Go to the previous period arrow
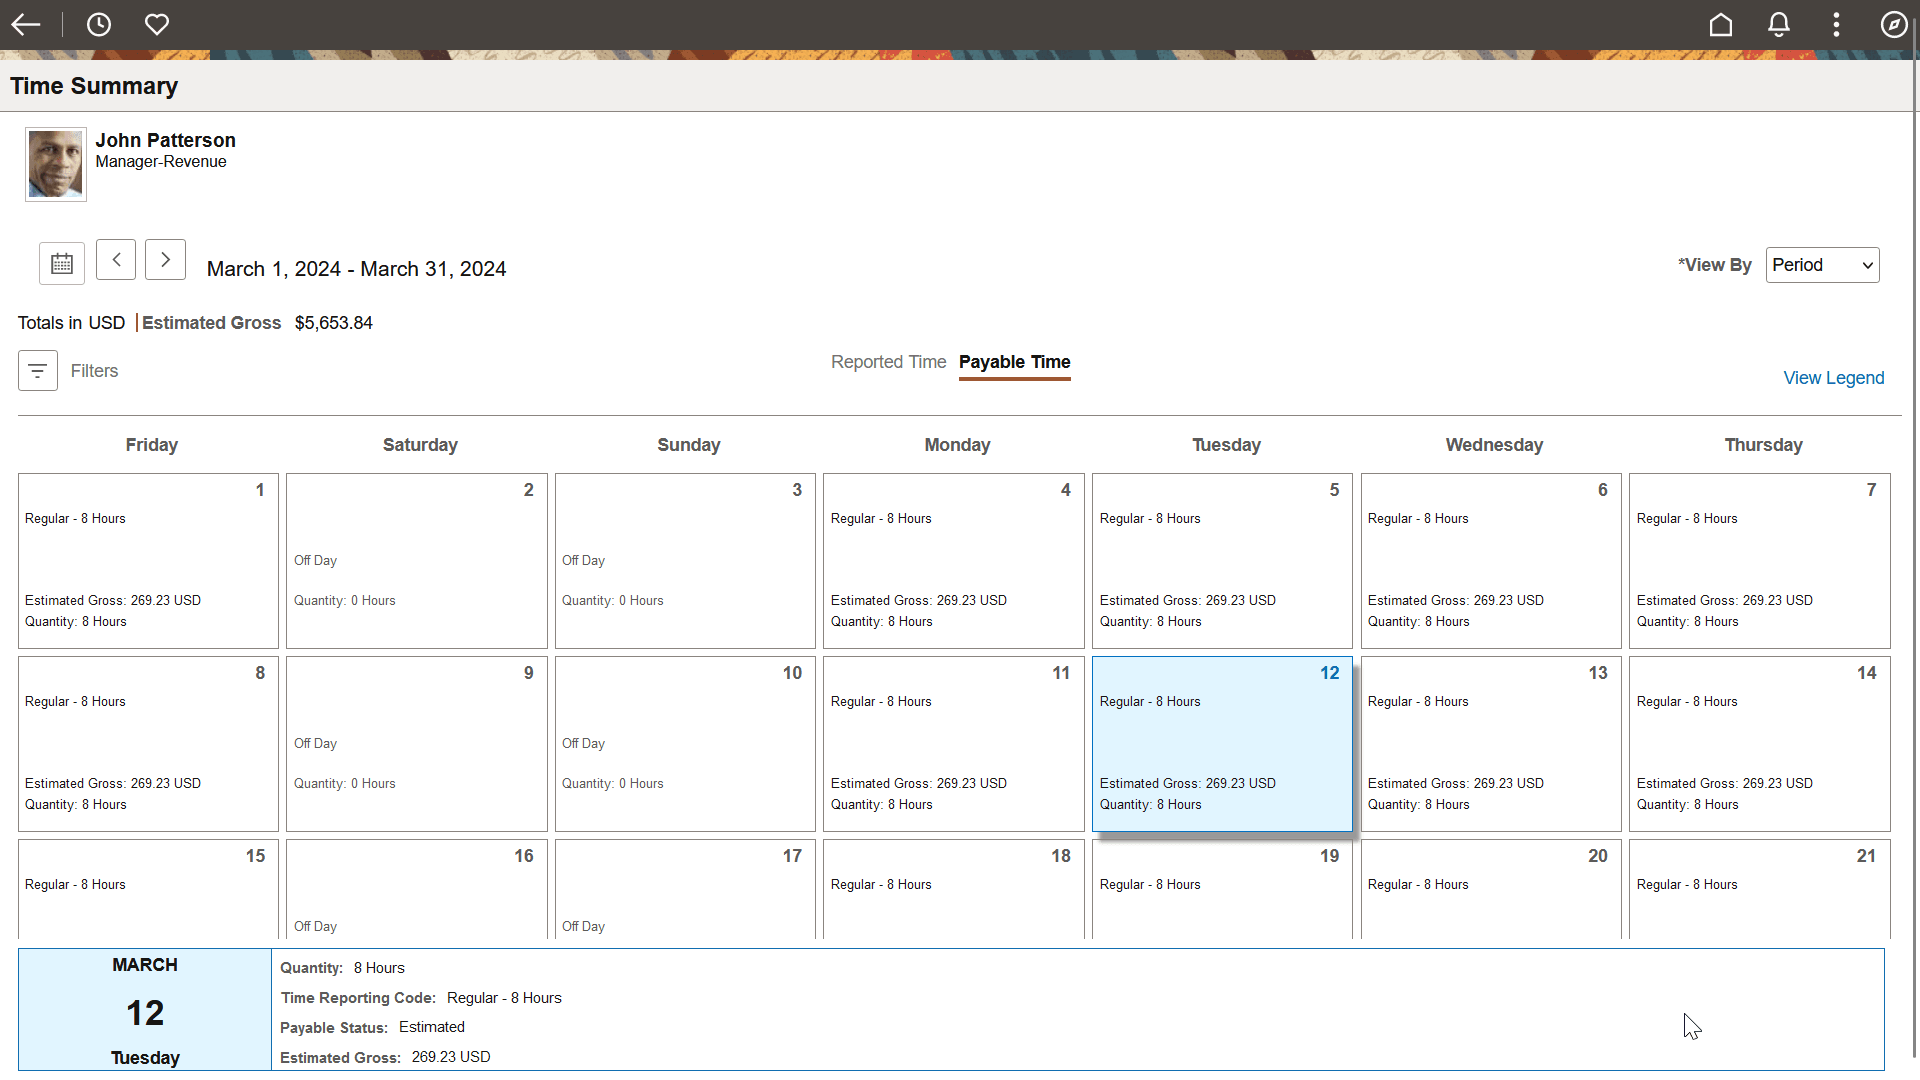1920x1080 pixels. pyautogui.click(x=116, y=259)
